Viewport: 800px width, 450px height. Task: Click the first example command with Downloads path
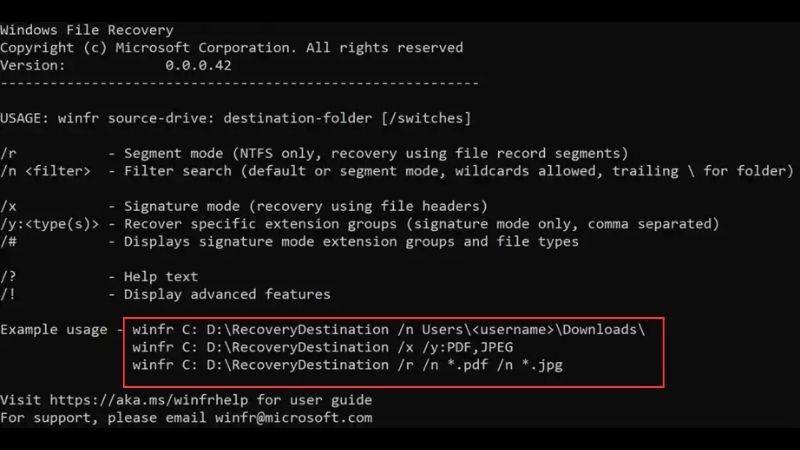tap(389, 330)
